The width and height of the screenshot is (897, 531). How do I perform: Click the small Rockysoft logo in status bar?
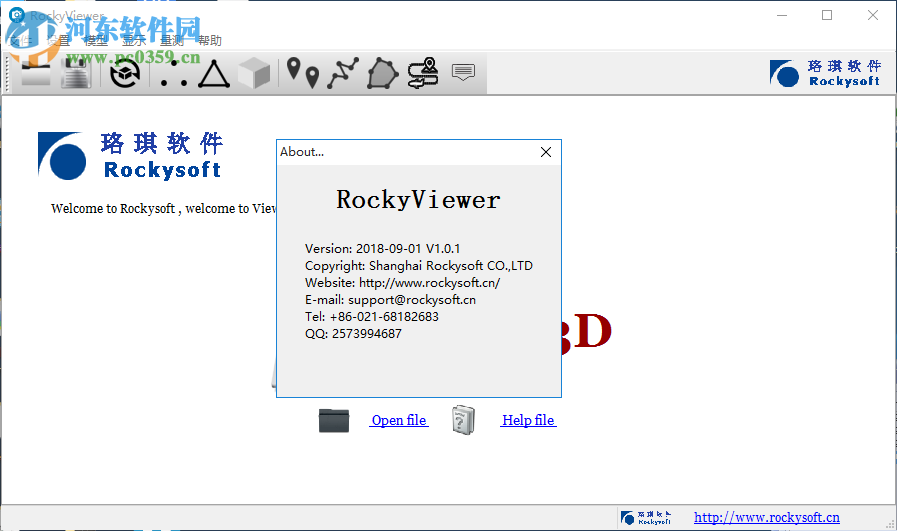[x=646, y=518]
